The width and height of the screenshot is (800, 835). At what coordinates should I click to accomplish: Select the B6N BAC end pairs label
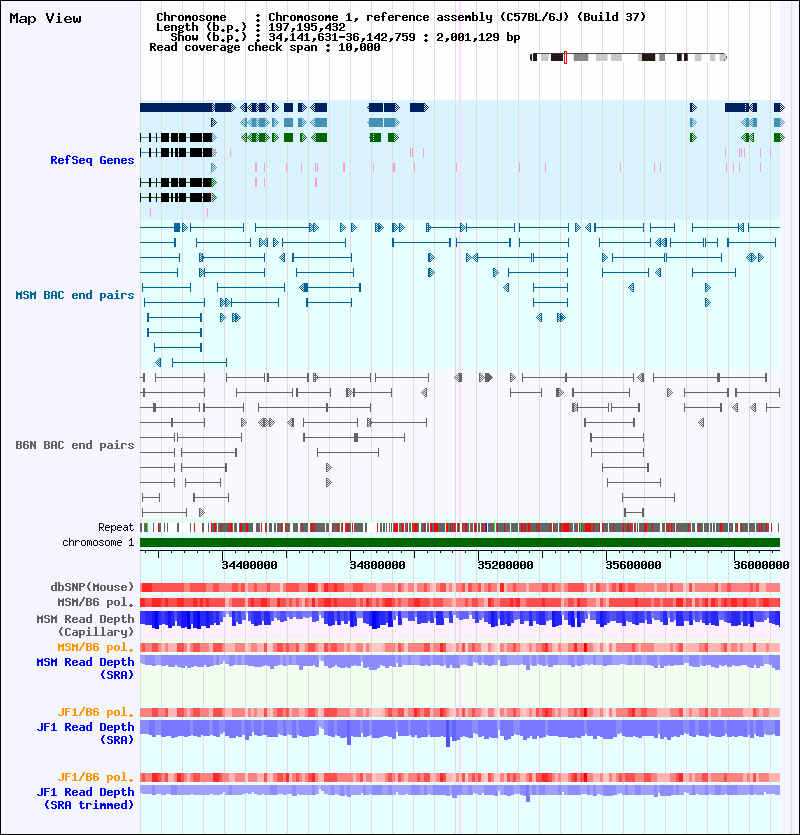[75, 445]
